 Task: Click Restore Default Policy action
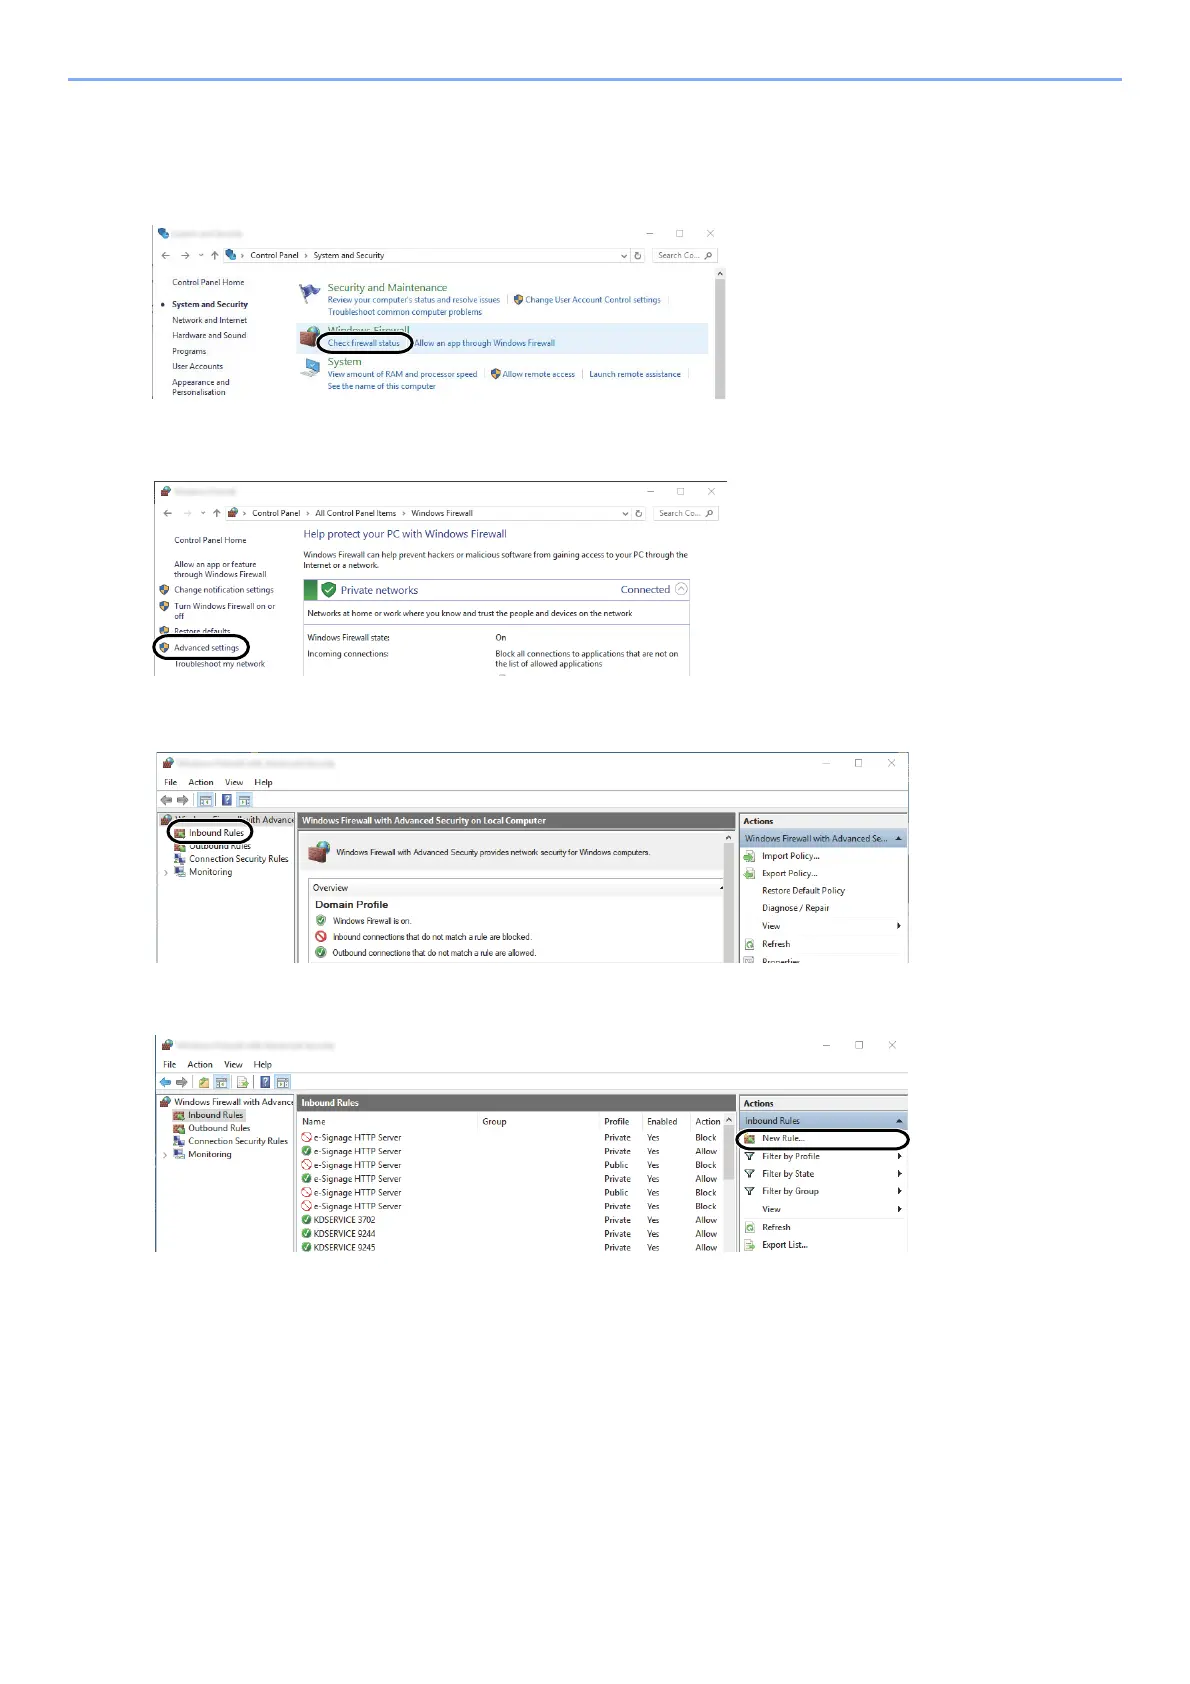[803, 890]
